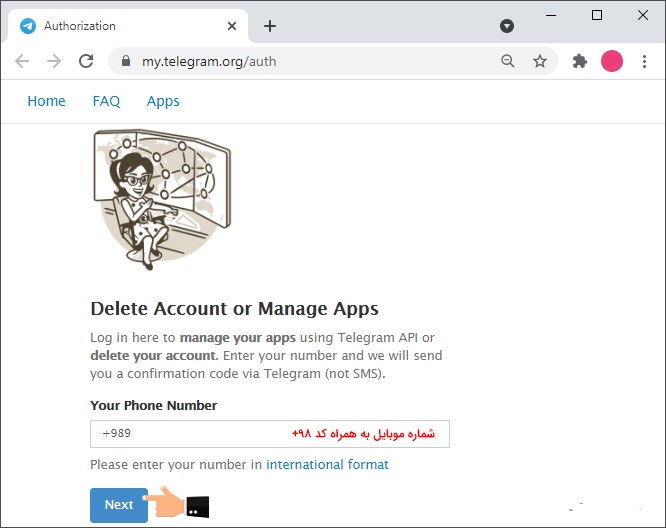Bookmark this page with the star icon
666x528 pixels.
pyautogui.click(x=540, y=61)
